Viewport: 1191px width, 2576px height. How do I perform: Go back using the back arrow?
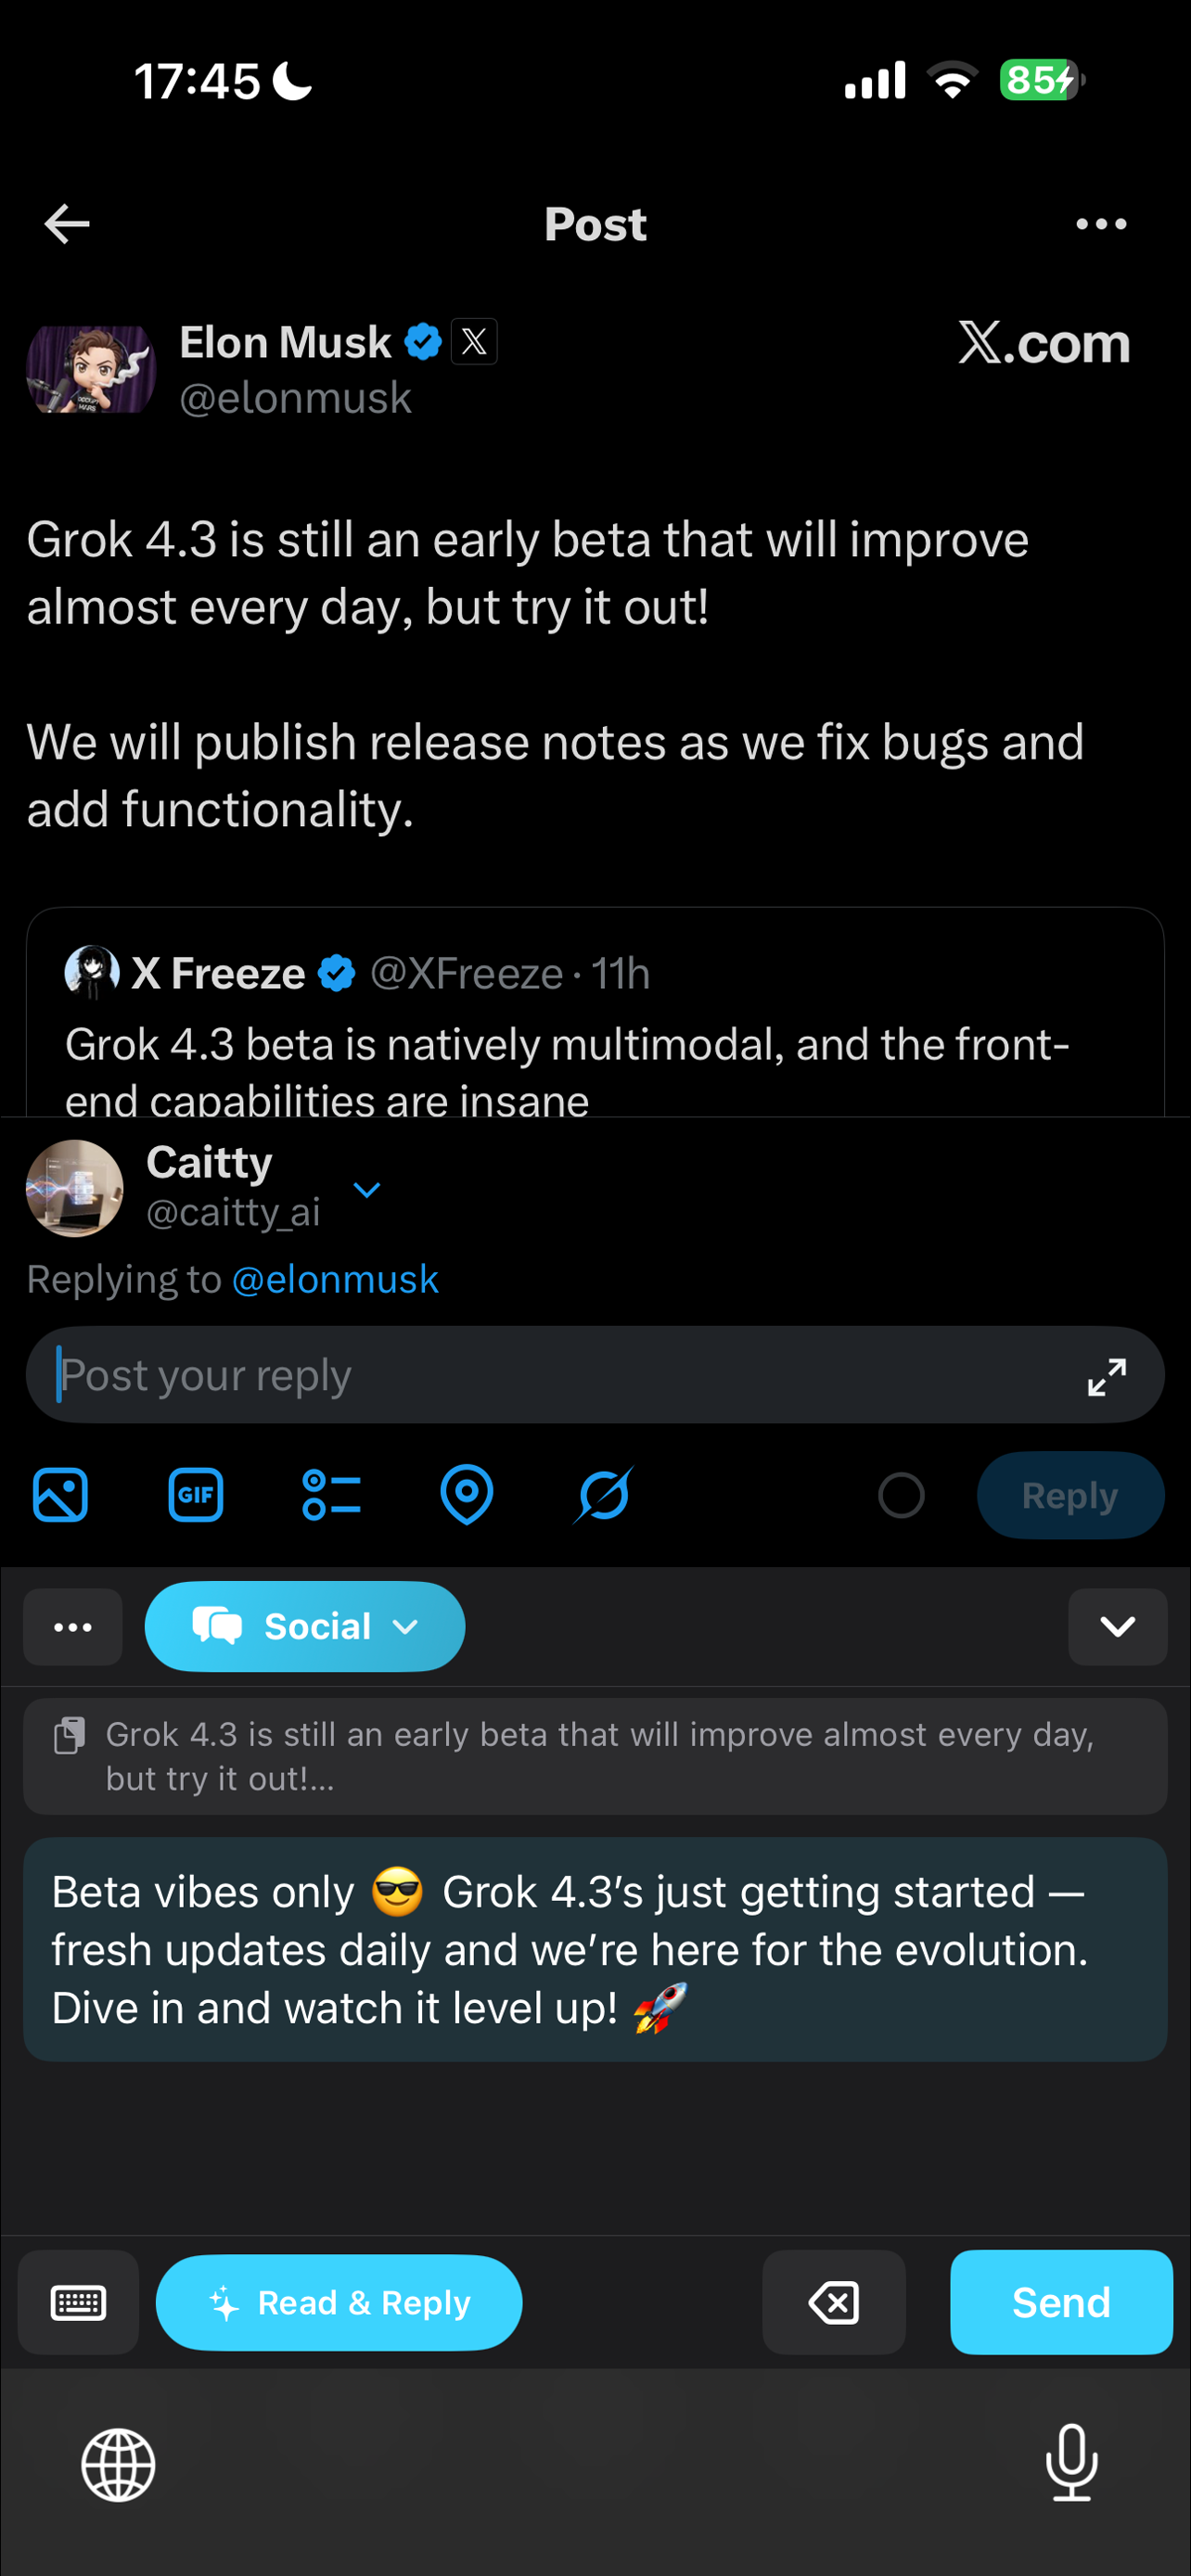point(66,223)
